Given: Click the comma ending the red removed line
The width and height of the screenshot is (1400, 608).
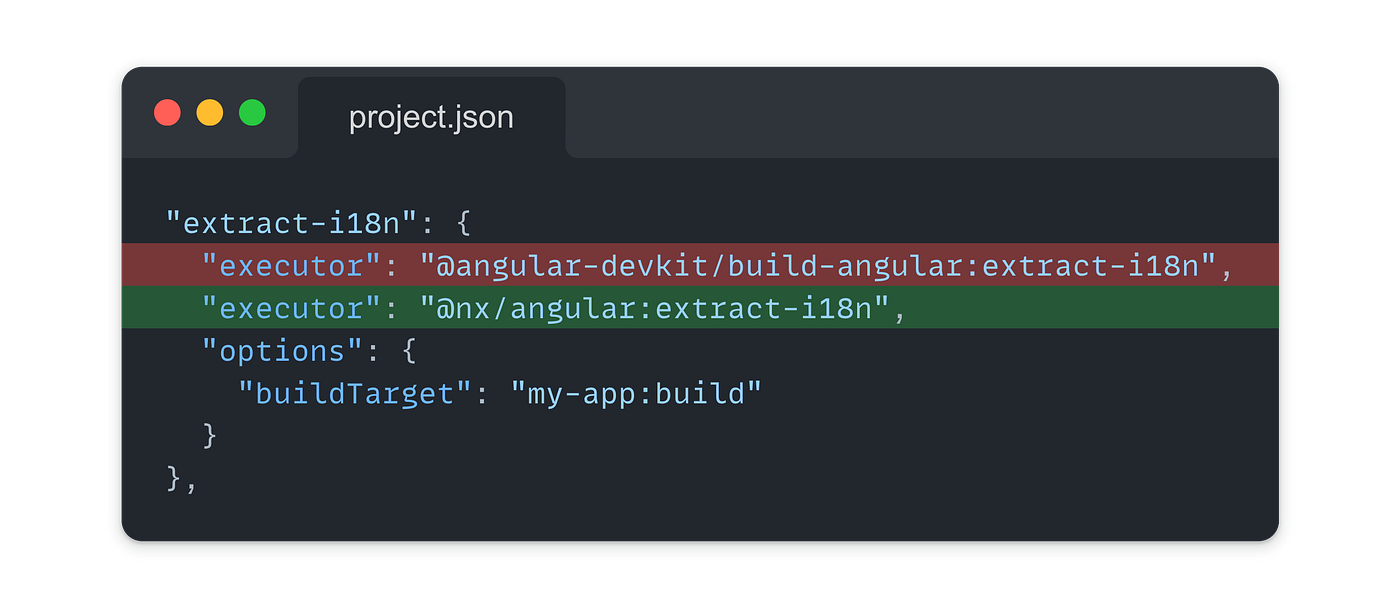Looking at the screenshot, I should point(1226,267).
